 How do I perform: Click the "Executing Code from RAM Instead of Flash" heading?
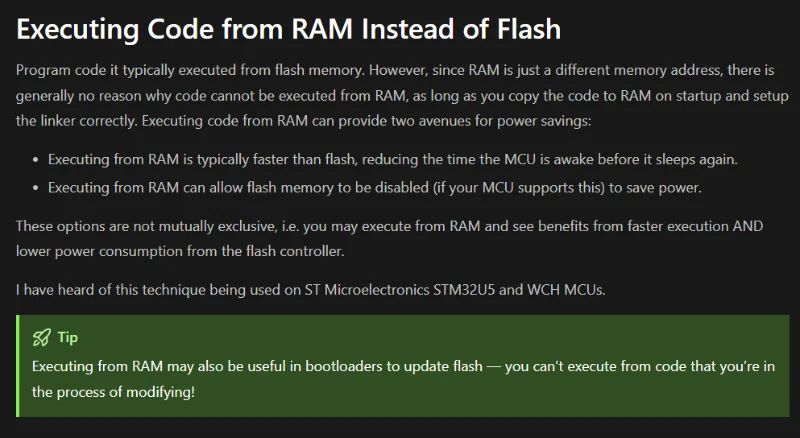[289, 30]
